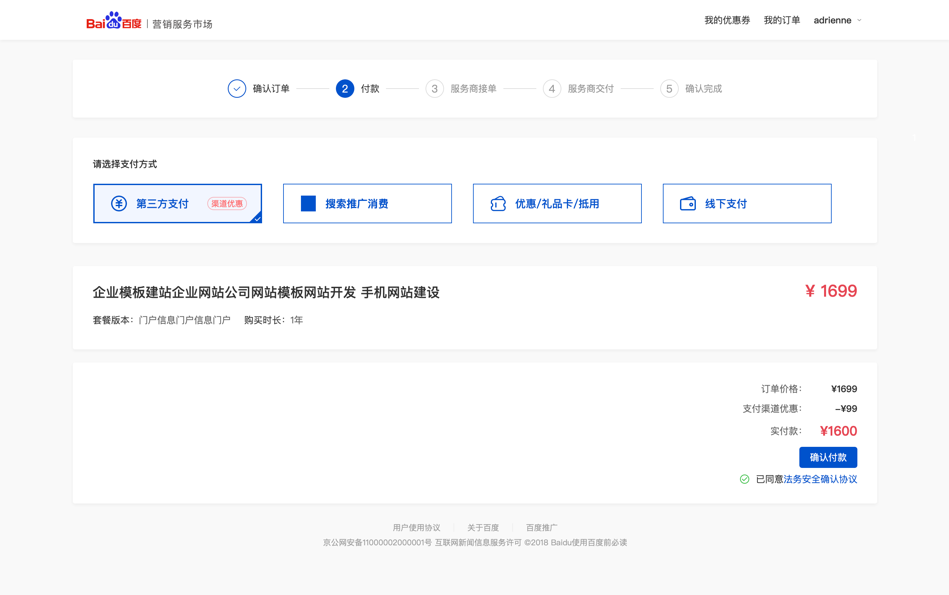
Task: Click the Baidu logo in the header
Action: [x=113, y=21]
